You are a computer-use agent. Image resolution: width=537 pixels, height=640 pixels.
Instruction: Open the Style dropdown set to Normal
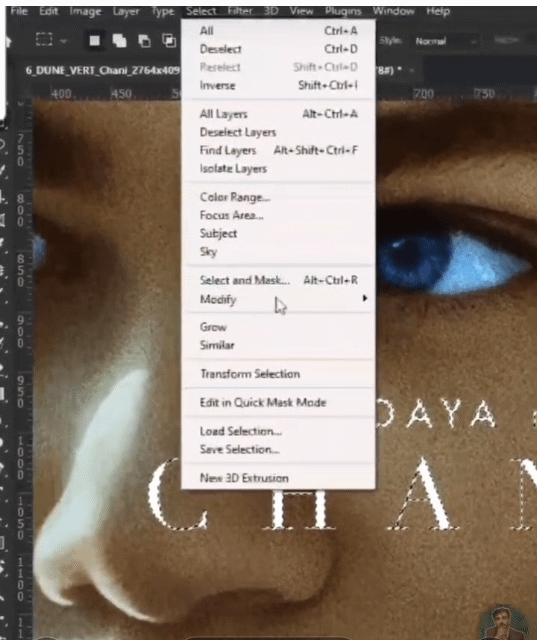coord(446,41)
